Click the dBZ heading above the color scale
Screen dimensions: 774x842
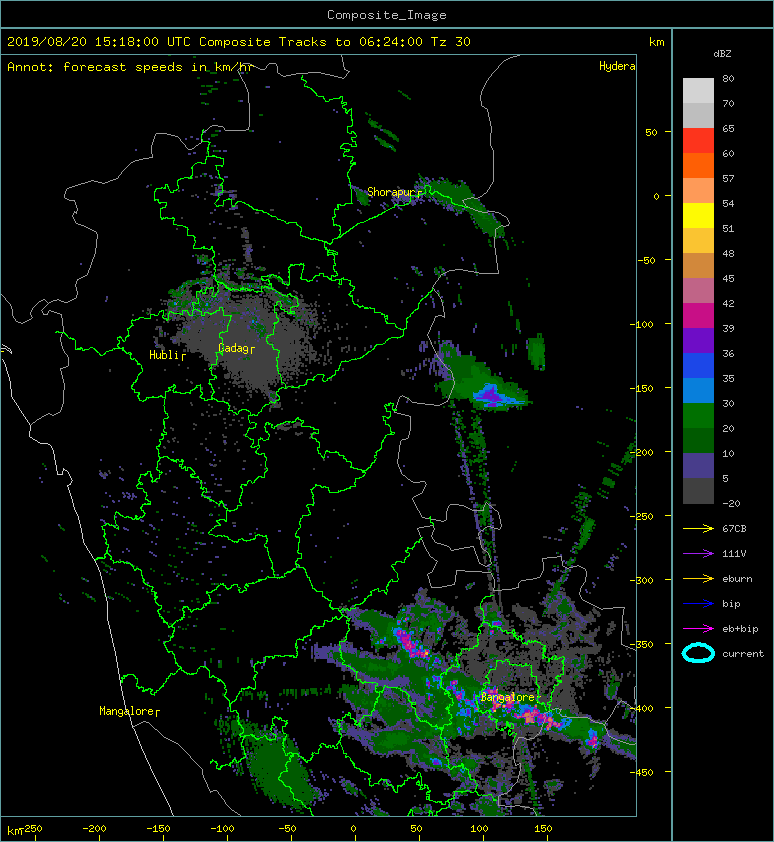pos(722,54)
